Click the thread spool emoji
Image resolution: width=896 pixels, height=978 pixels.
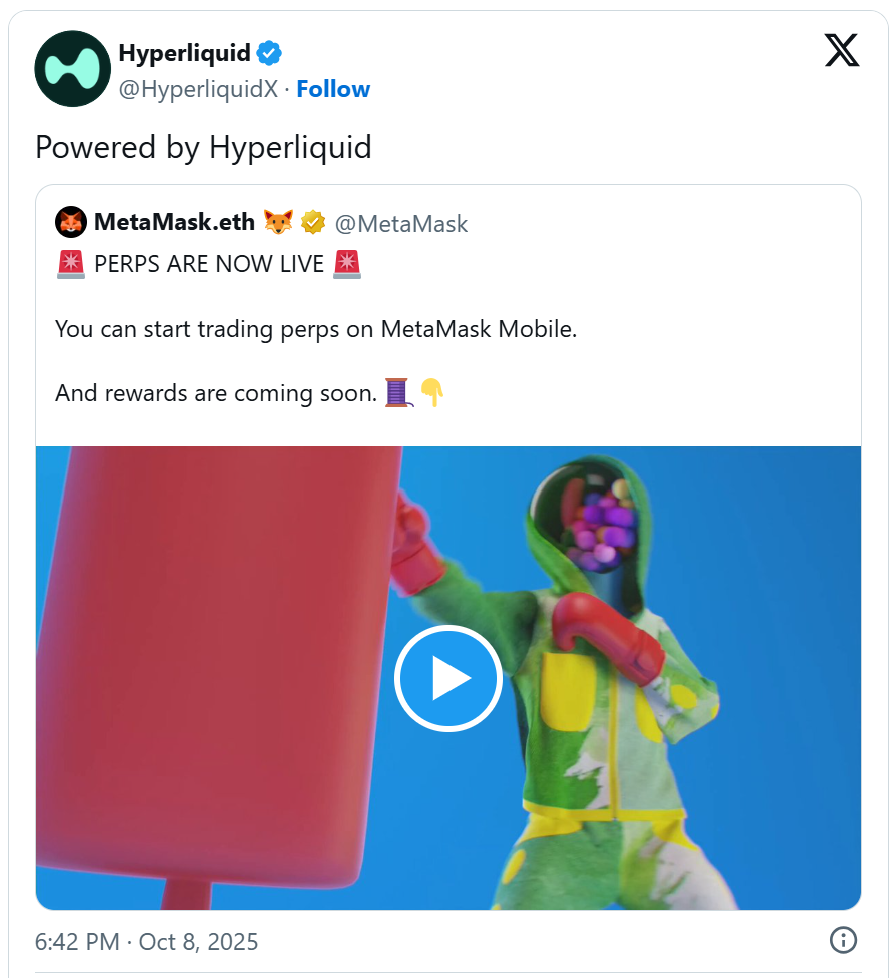397,393
